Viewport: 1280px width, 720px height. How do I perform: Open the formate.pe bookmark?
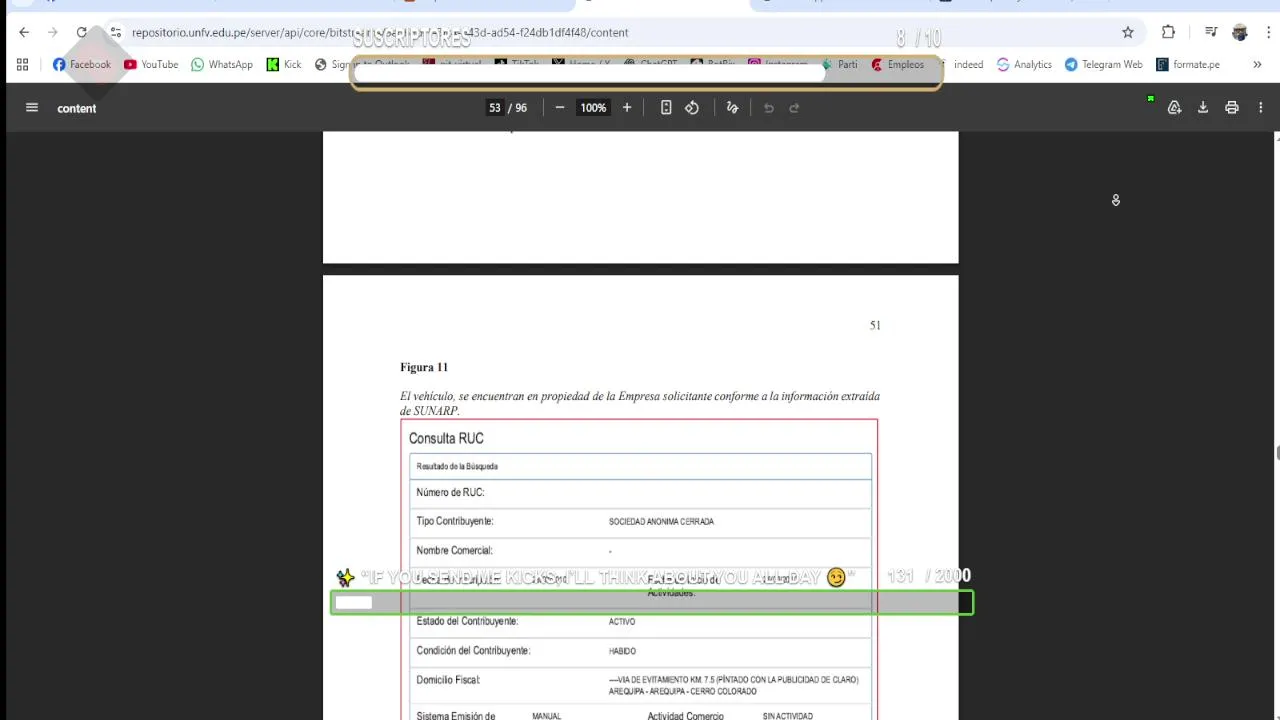[x=1188, y=64]
